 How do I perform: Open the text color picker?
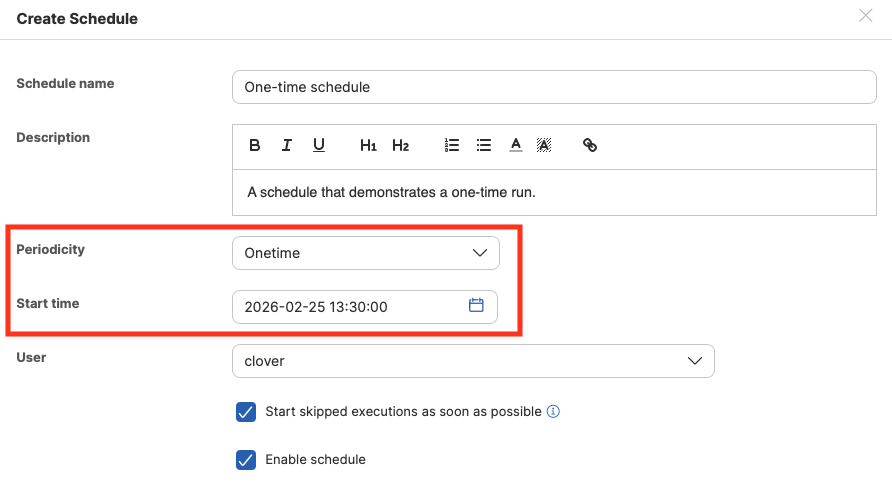coord(516,146)
